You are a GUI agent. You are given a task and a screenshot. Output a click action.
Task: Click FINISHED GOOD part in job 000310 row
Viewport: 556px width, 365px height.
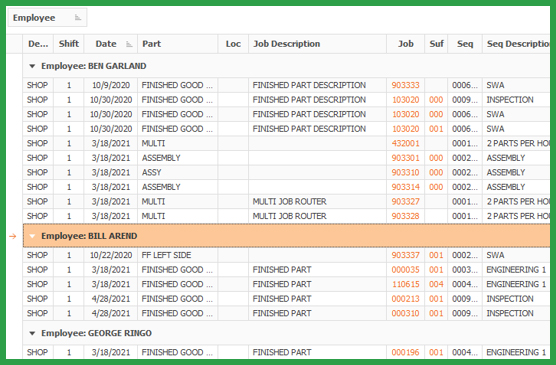[x=177, y=313]
